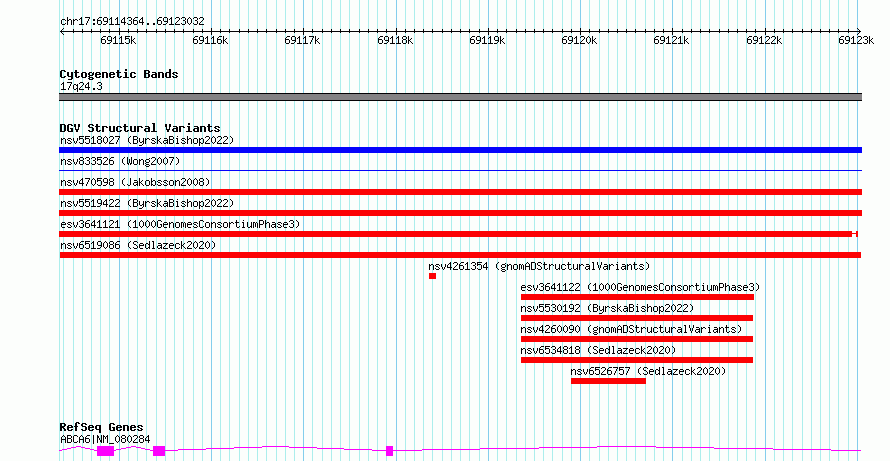Click the 69116k ruler tick label
The height and width of the screenshot is (461, 890).
click(x=211, y=40)
